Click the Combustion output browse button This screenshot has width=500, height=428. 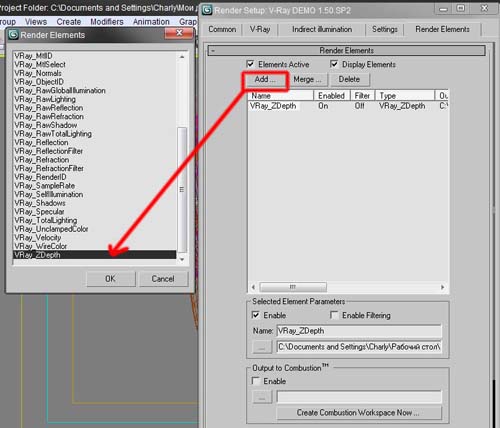tap(262, 397)
